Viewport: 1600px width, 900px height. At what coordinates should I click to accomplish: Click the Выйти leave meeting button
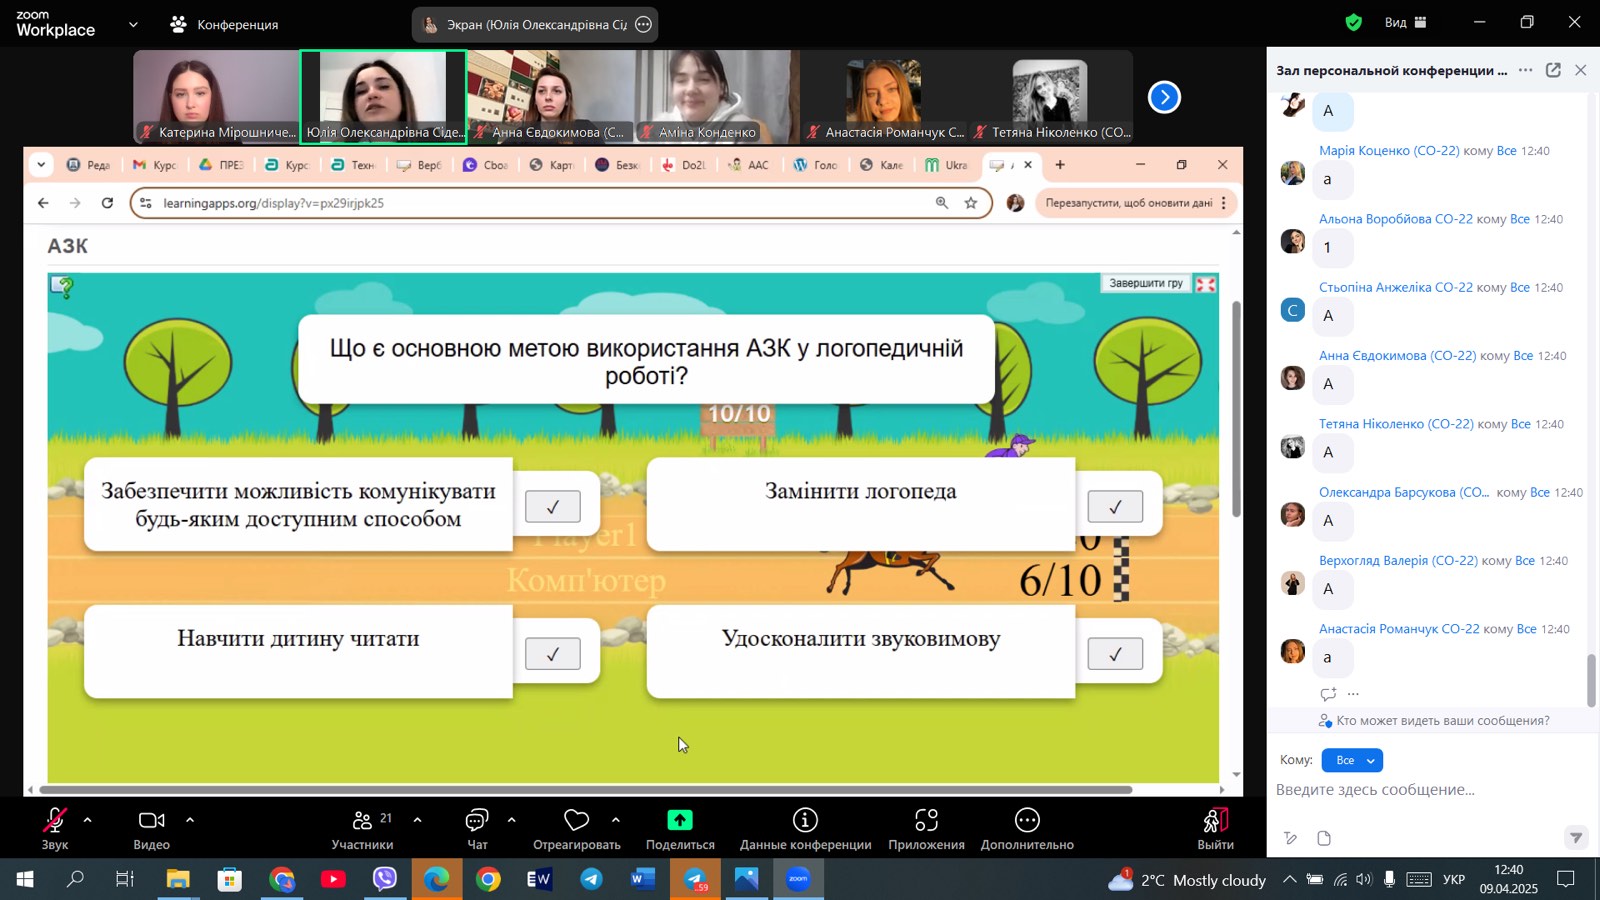pos(1215,828)
